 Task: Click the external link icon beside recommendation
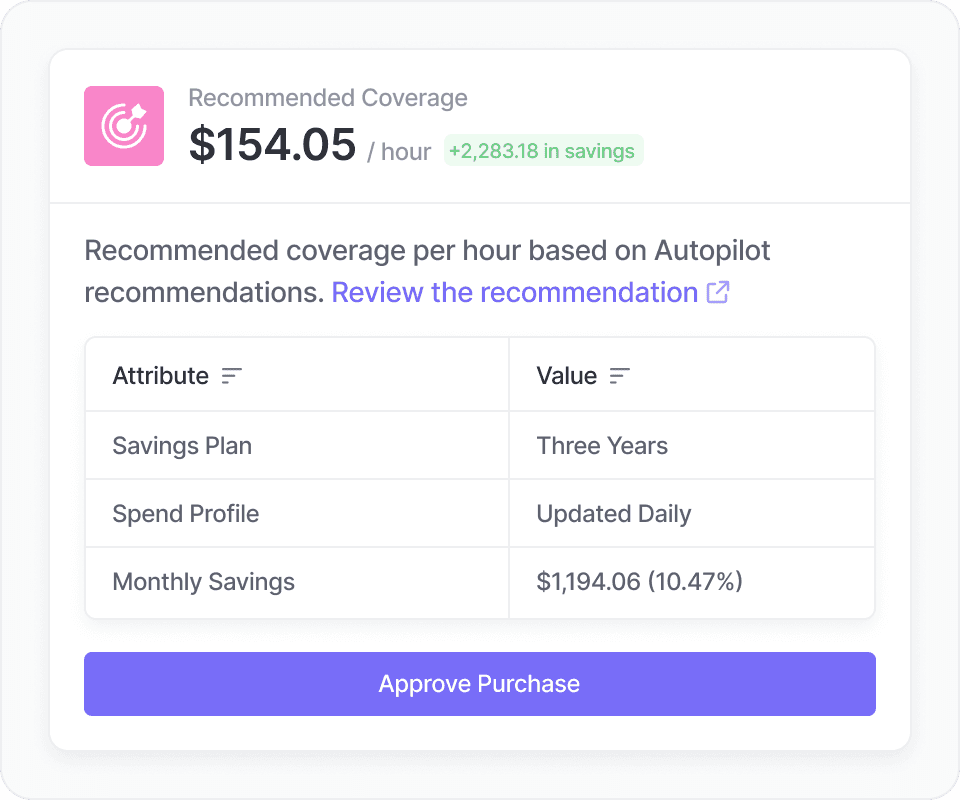click(x=718, y=292)
